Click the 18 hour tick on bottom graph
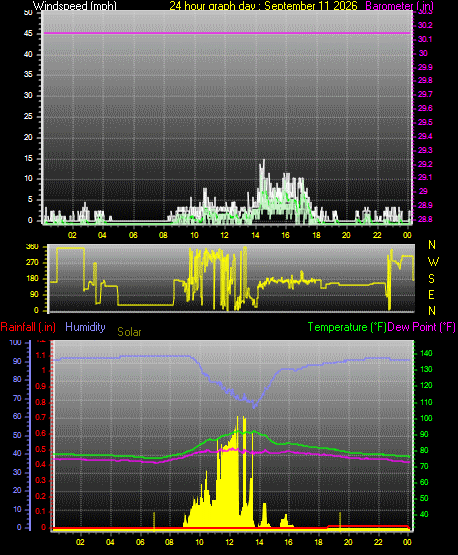 319,542
